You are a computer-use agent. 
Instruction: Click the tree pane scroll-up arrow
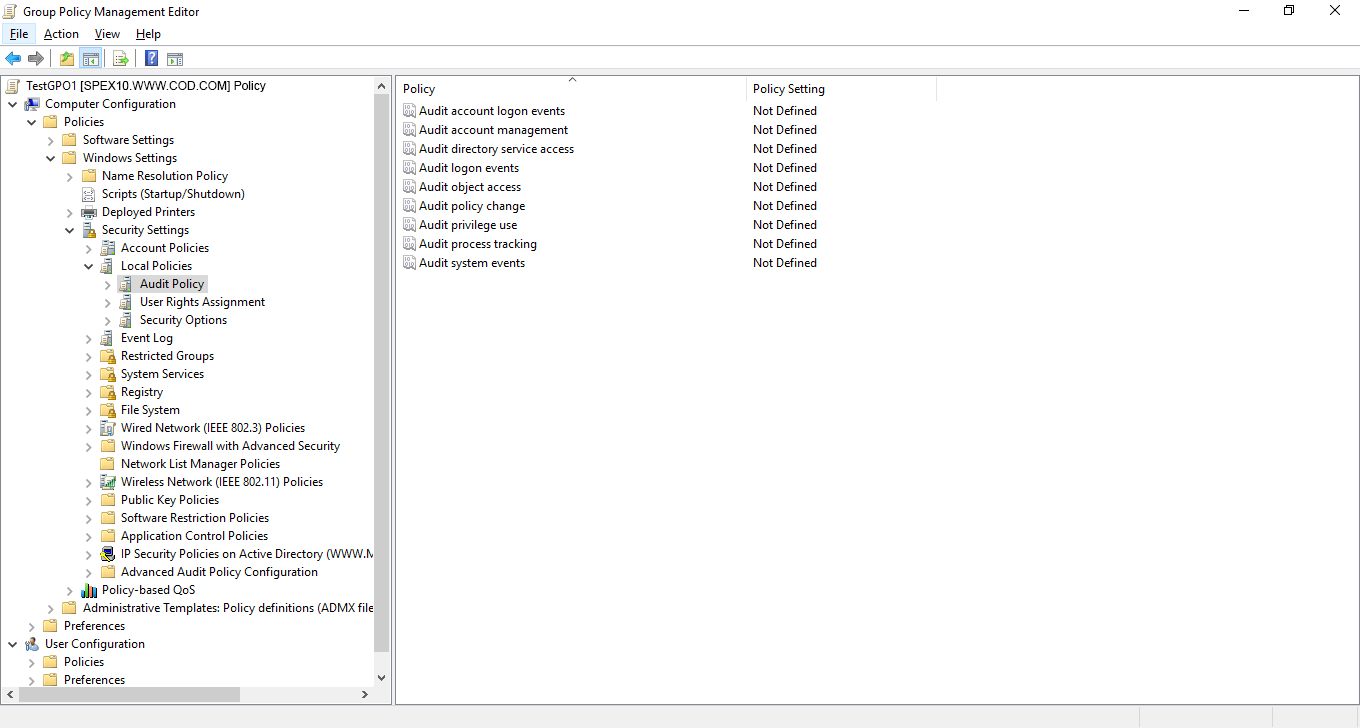tap(381, 87)
